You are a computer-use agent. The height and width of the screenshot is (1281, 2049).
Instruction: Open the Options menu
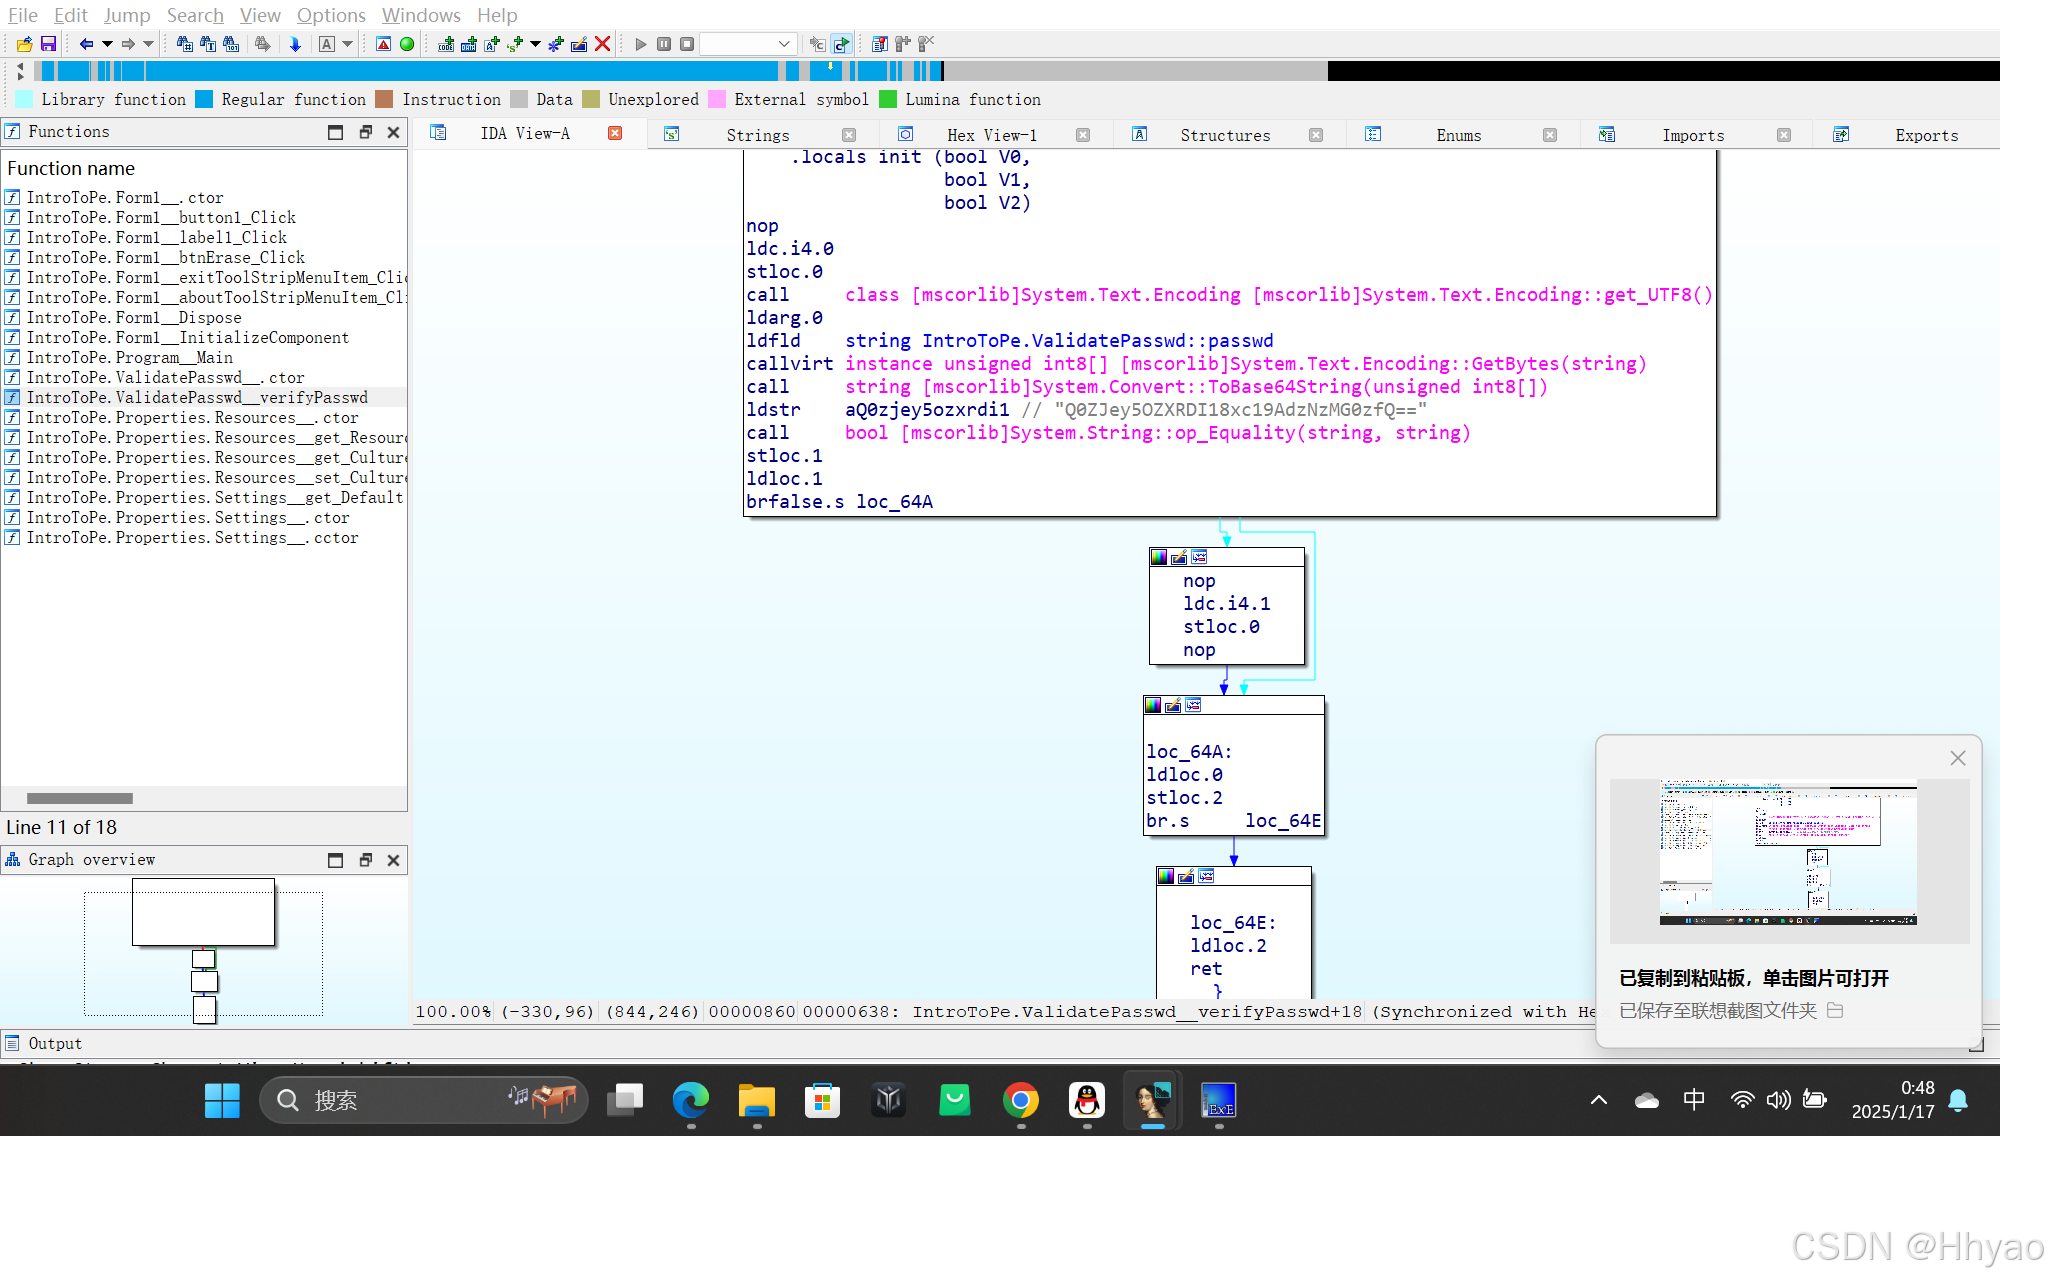pos(331,15)
